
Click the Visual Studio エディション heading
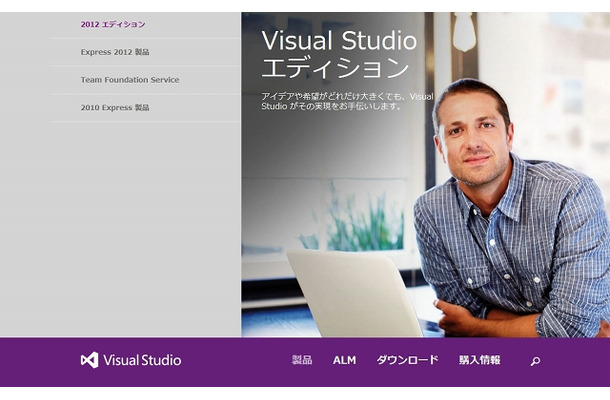click(339, 54)
